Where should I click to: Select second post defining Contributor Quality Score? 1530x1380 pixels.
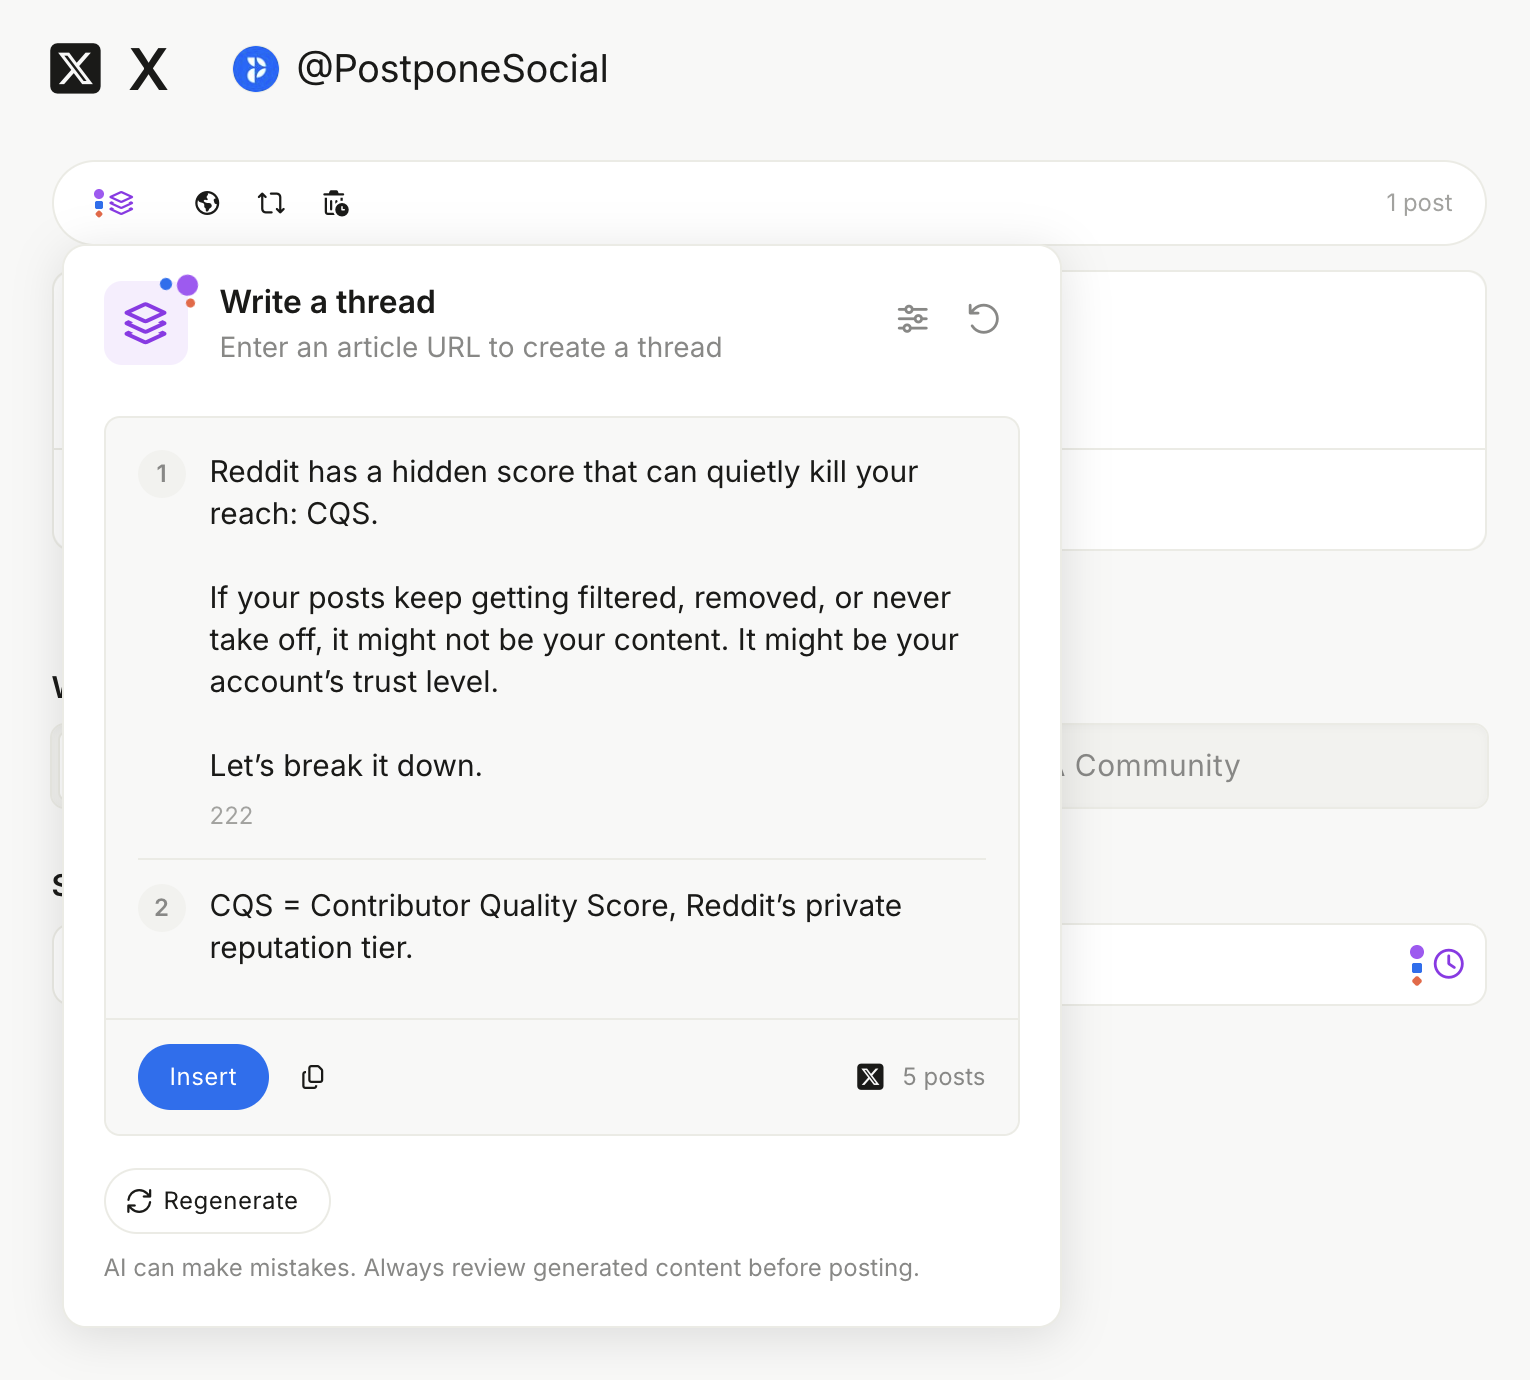tap(556, 927)
